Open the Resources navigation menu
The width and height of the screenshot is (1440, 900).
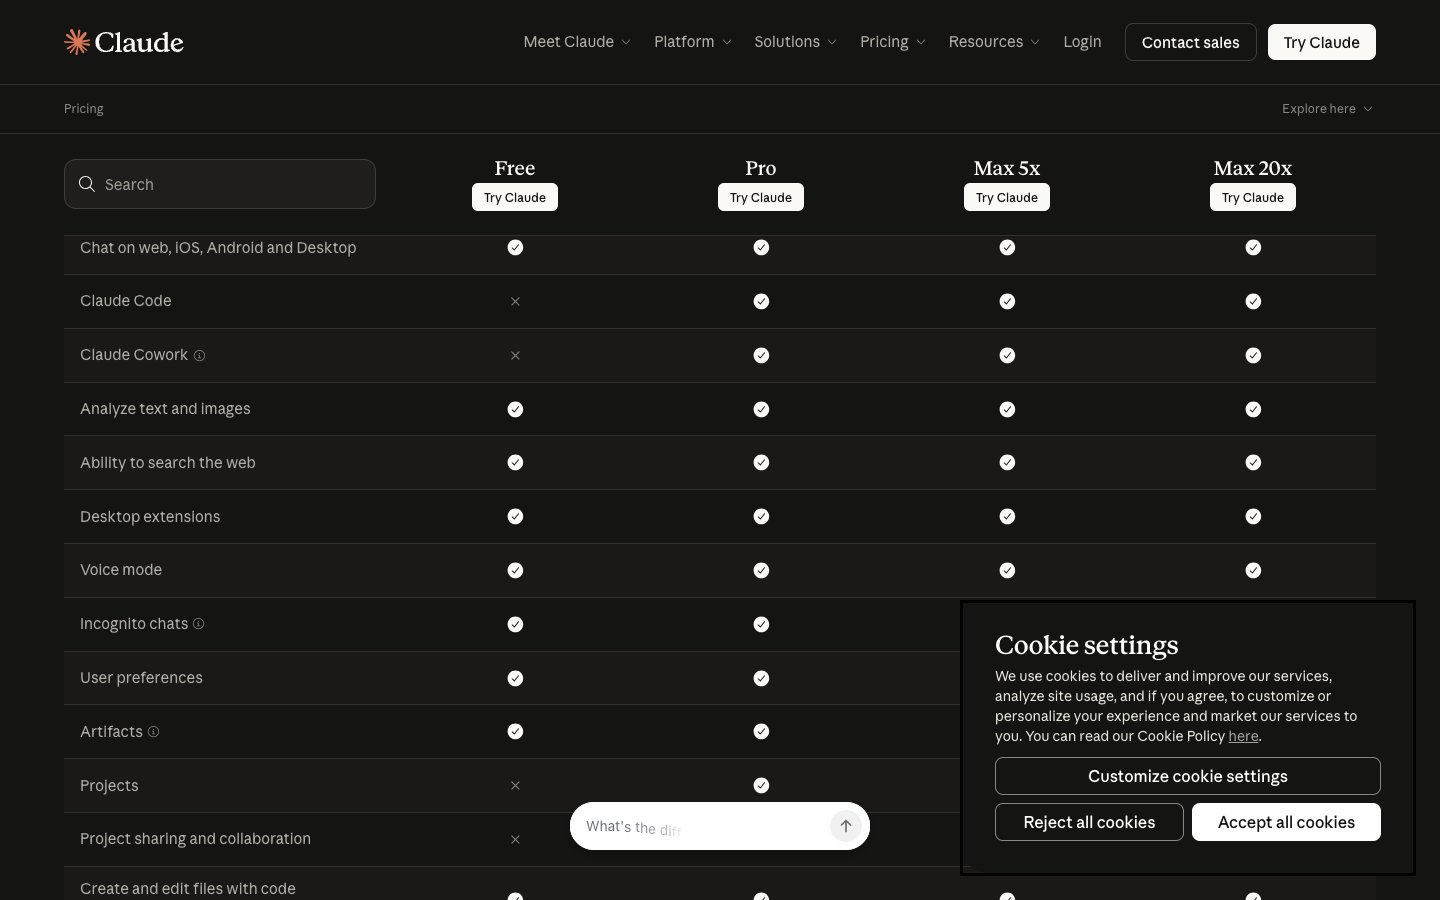pyautogui.click(x=994, y=42)
